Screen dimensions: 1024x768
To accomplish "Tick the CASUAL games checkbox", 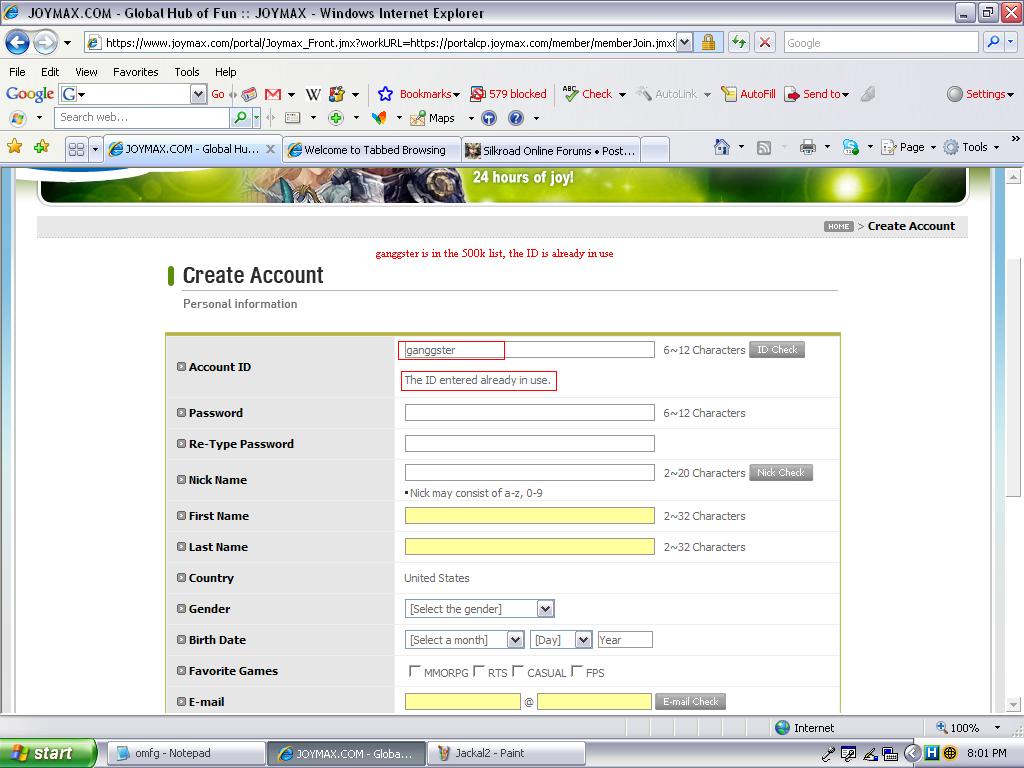I will pos(518,672).
